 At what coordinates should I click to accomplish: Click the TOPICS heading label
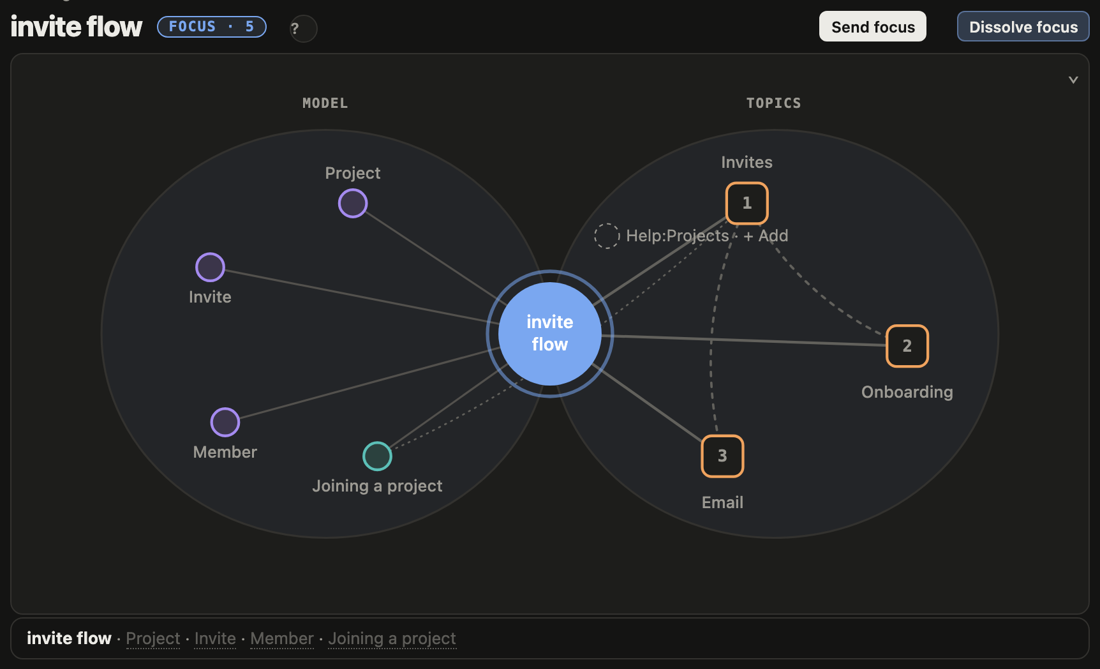[x=773, y=103]
